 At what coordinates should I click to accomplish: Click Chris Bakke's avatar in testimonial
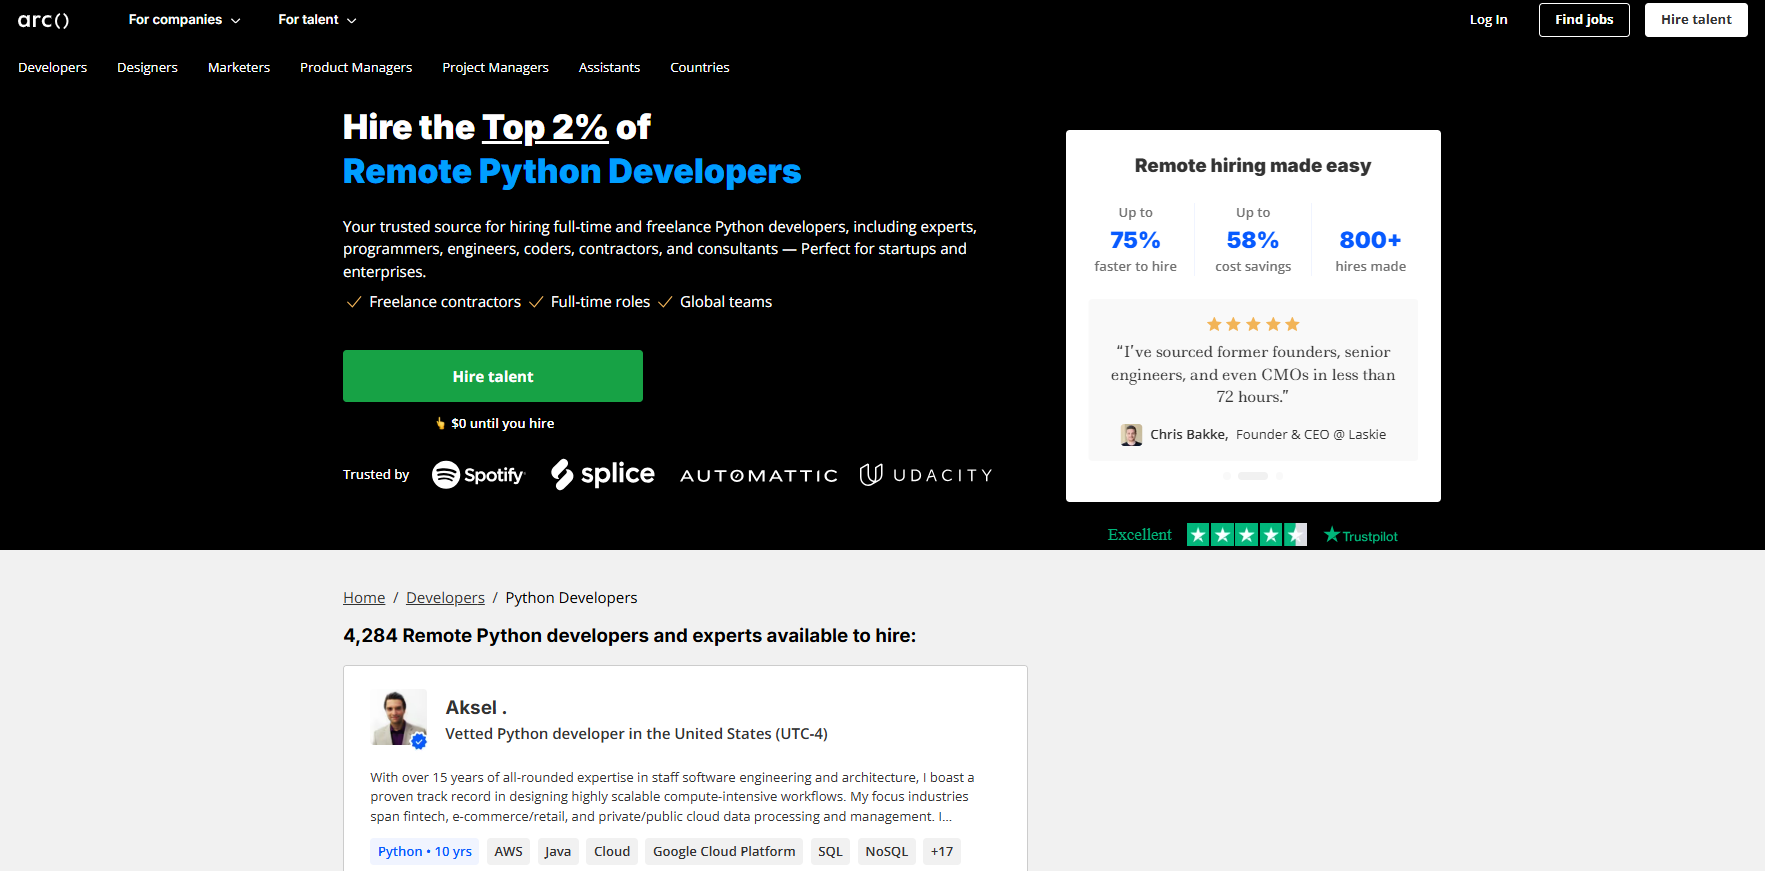(x=1131, y=435)
